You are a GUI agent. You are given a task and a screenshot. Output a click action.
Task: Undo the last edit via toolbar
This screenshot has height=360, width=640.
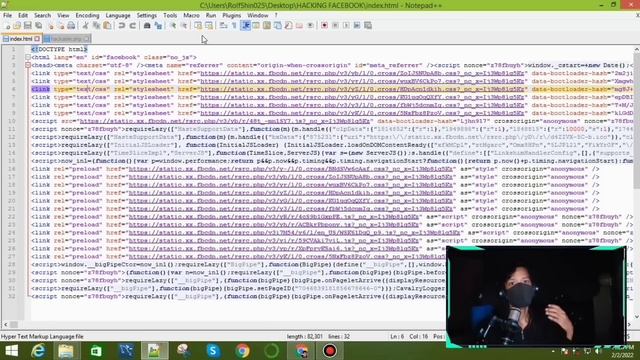(122, 26)
